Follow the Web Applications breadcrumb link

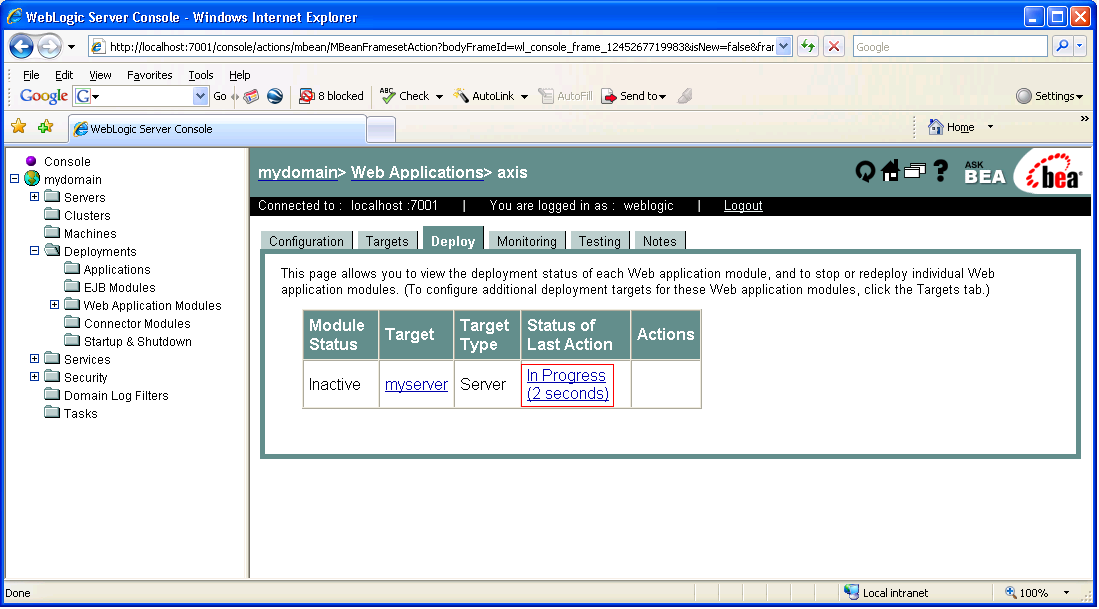click(x=417, y=172)
